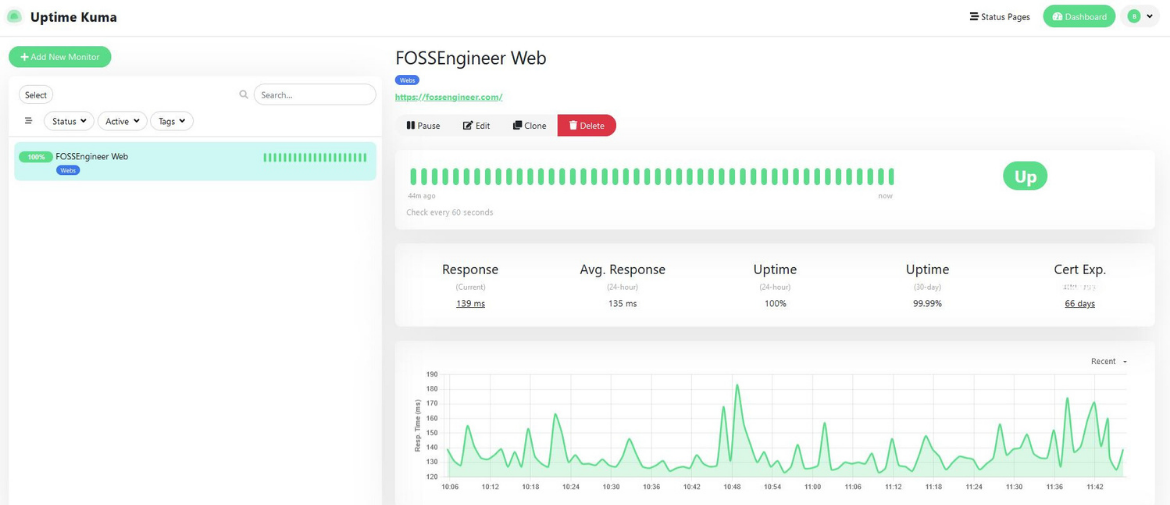The height and width of the screenshot is (505, 1170).
Task: Open the https://fossengineer.com/ link
Action: tap(448, 97)
